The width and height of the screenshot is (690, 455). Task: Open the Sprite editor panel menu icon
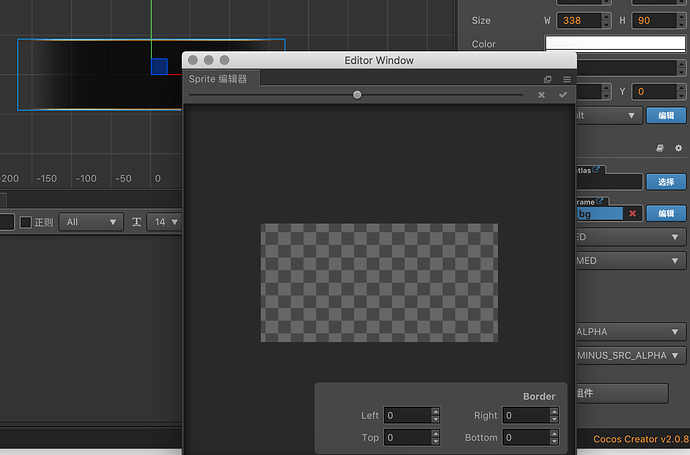click(x=566, y=79)
